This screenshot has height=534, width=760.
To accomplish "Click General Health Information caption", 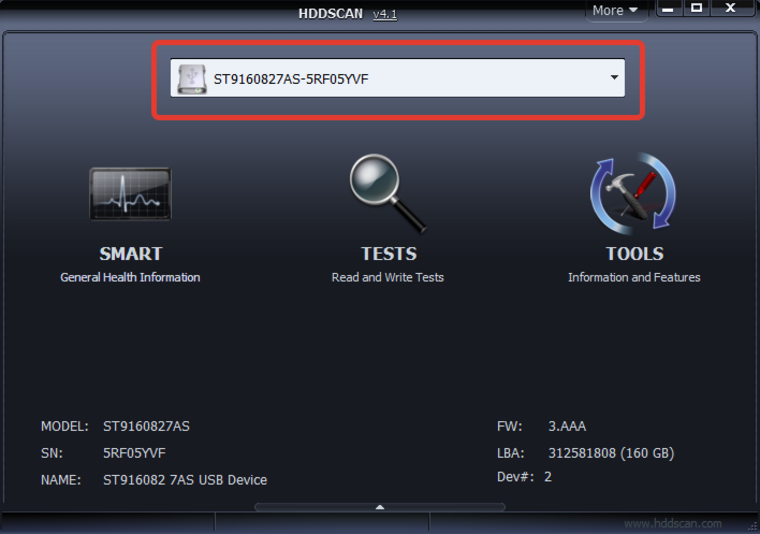I will coord(130,277).
